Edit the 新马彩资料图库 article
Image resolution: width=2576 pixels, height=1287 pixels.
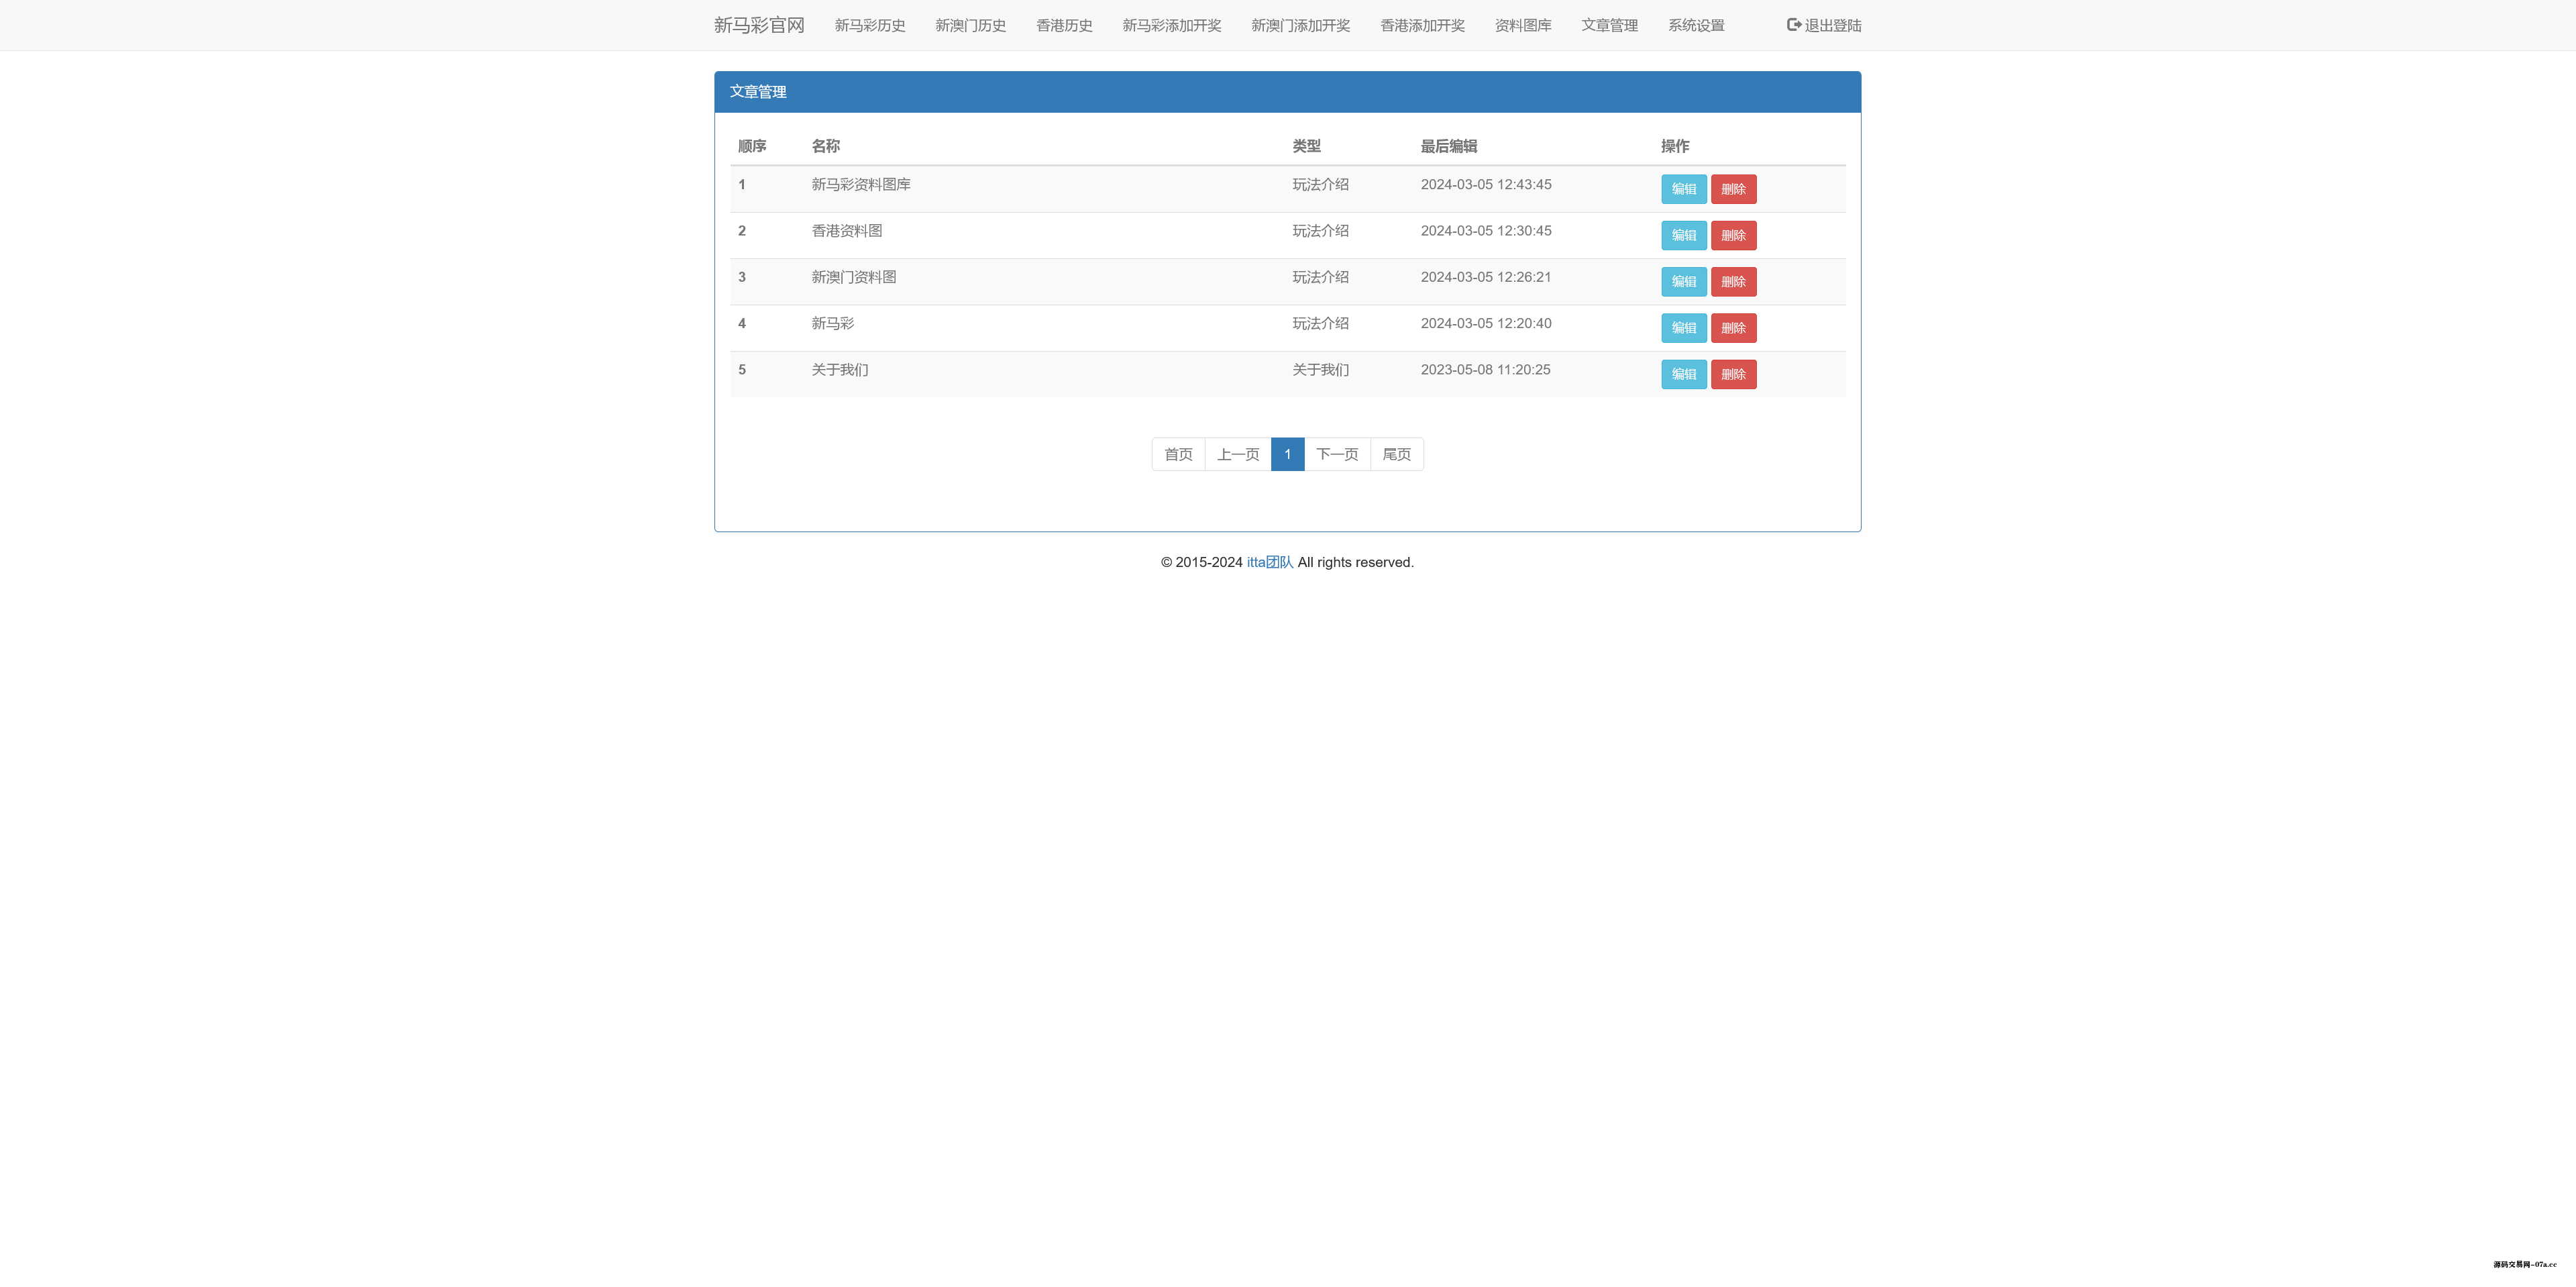click(1683, 189)
